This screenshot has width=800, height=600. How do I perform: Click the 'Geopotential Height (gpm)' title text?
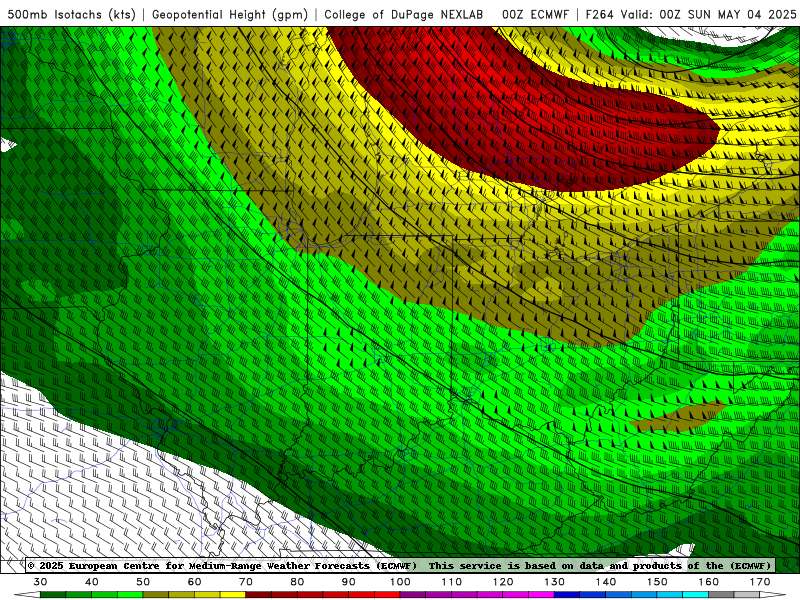tap(230, 14)
